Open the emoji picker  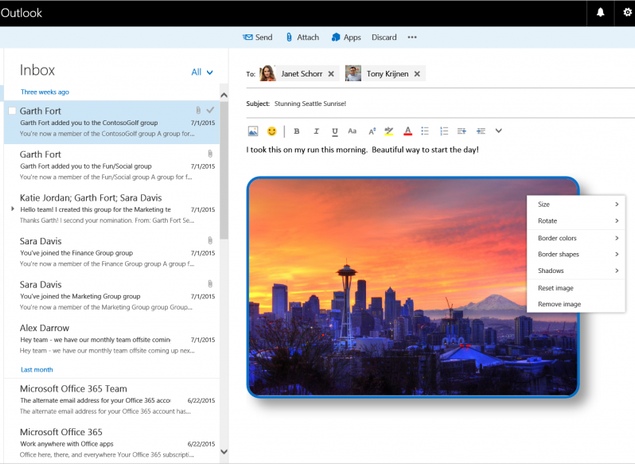[x=272, y=131]
